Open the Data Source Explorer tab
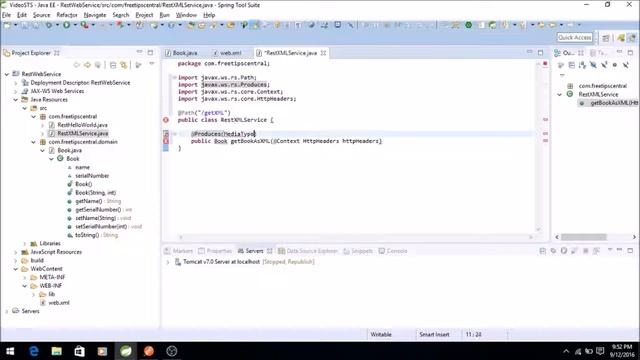This screenshot has height=360, width=640. tap(308, 251)
